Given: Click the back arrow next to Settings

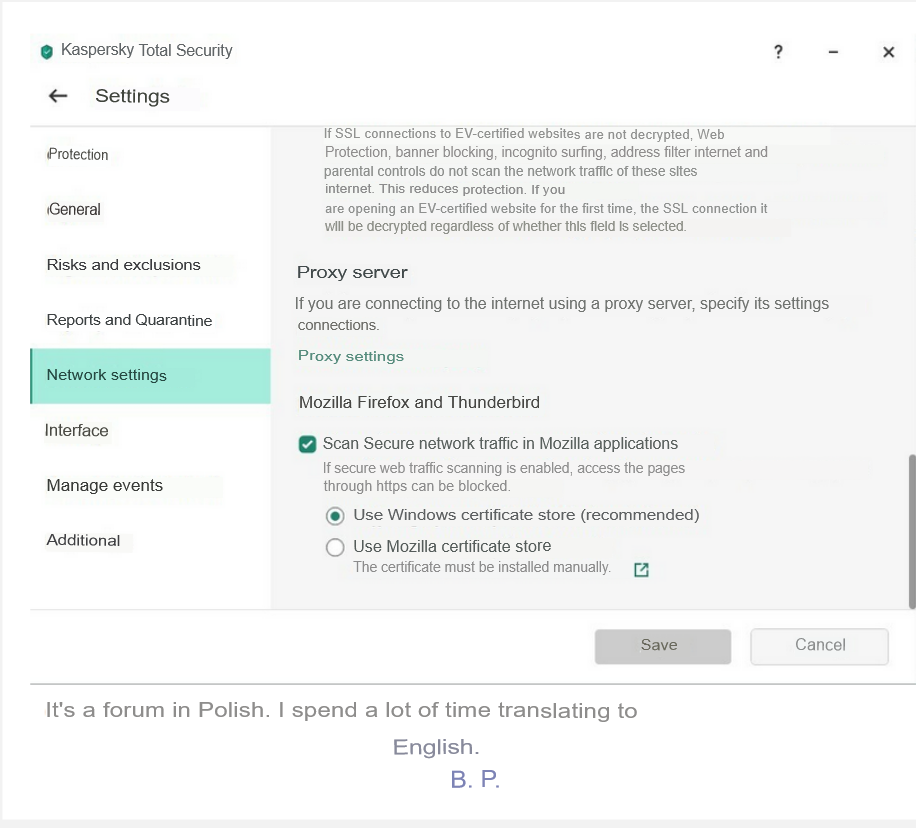Looking at the screenshot, I should tap(58, 96).
